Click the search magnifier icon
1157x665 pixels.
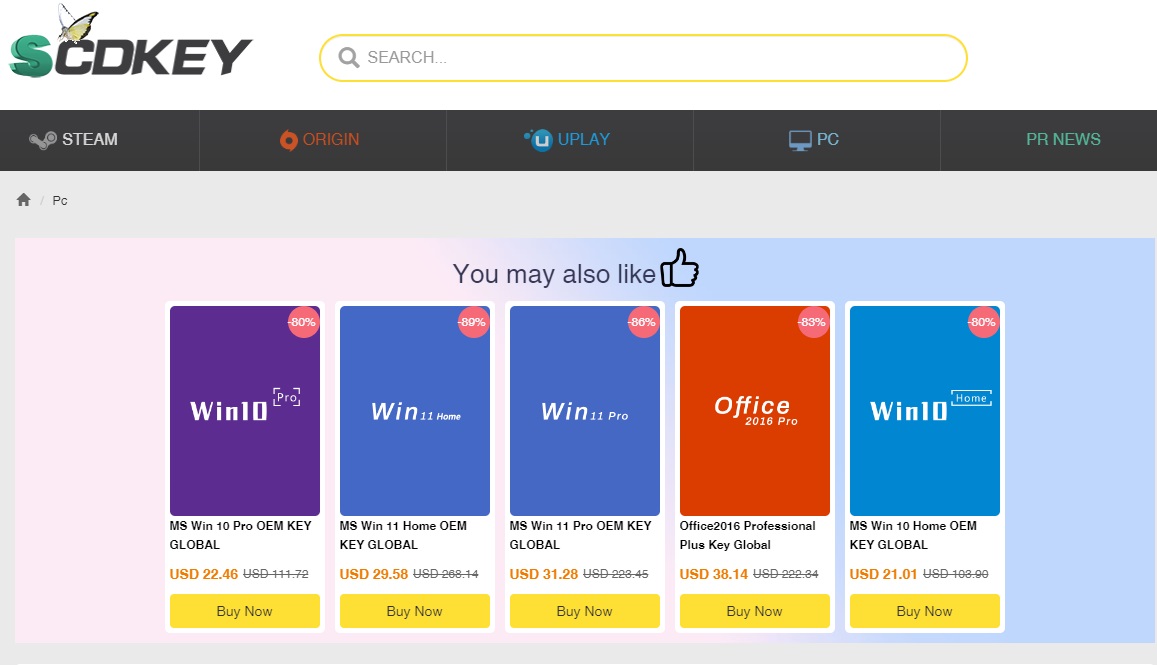[x=348, y=58]
